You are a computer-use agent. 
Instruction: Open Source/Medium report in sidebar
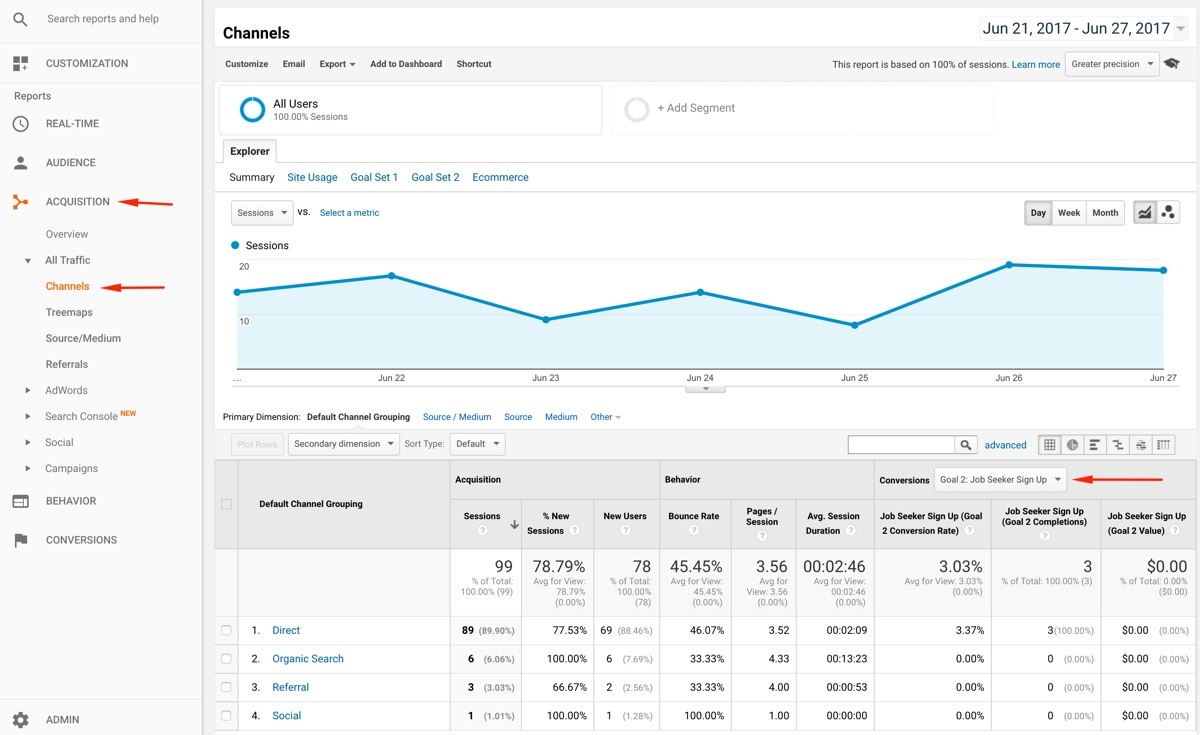tap(83, 339)
